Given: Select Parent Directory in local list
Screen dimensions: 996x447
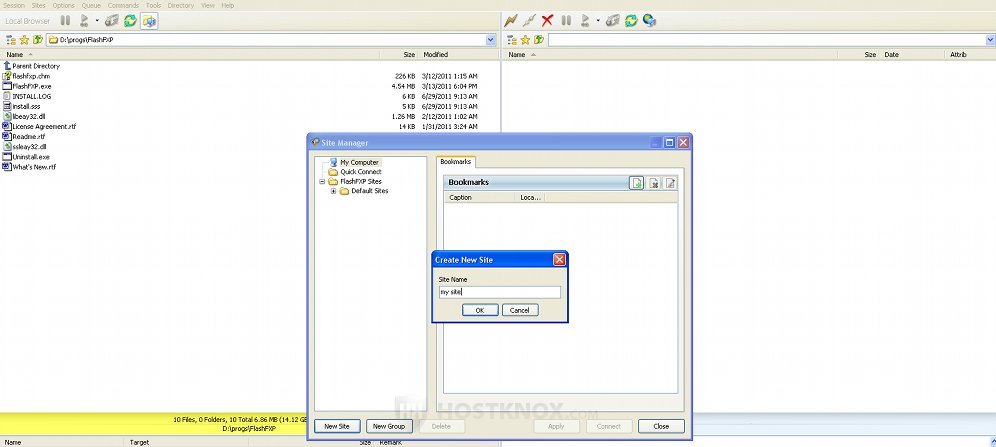Looking at the screenshot, I should 36,66.
